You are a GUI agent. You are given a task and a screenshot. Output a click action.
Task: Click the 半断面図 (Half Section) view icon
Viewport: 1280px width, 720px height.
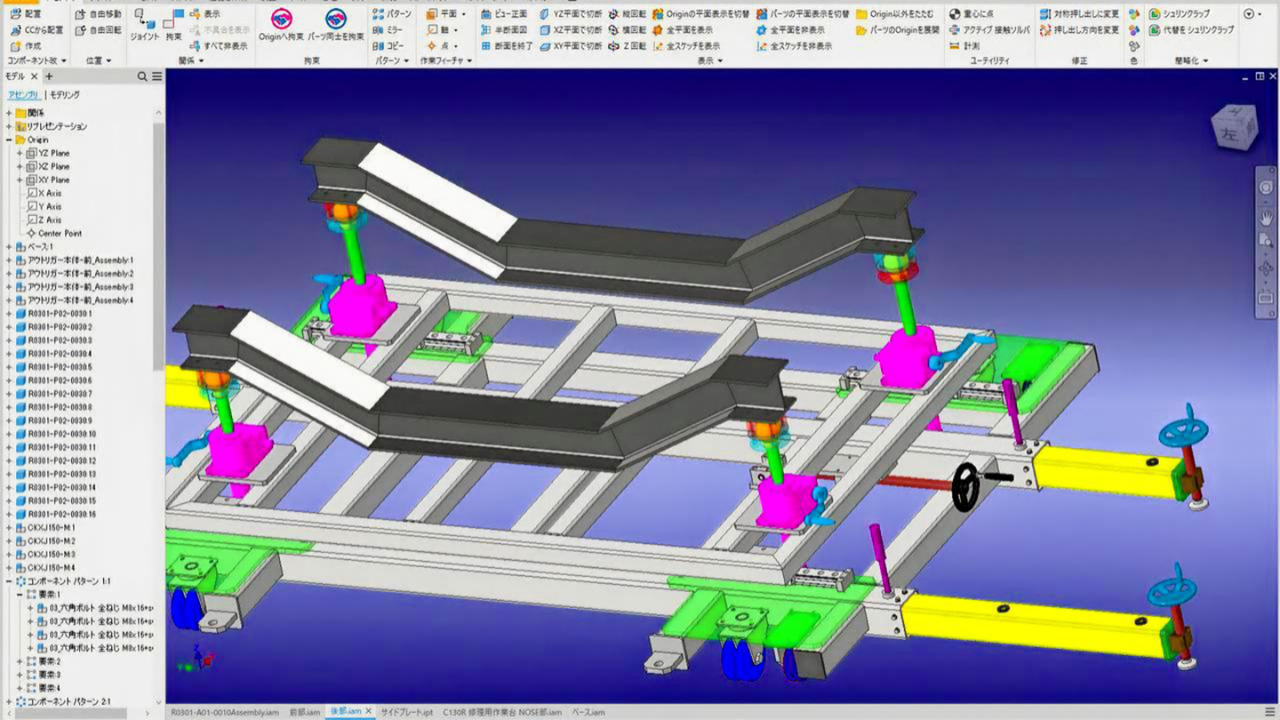tap(504, 30)
